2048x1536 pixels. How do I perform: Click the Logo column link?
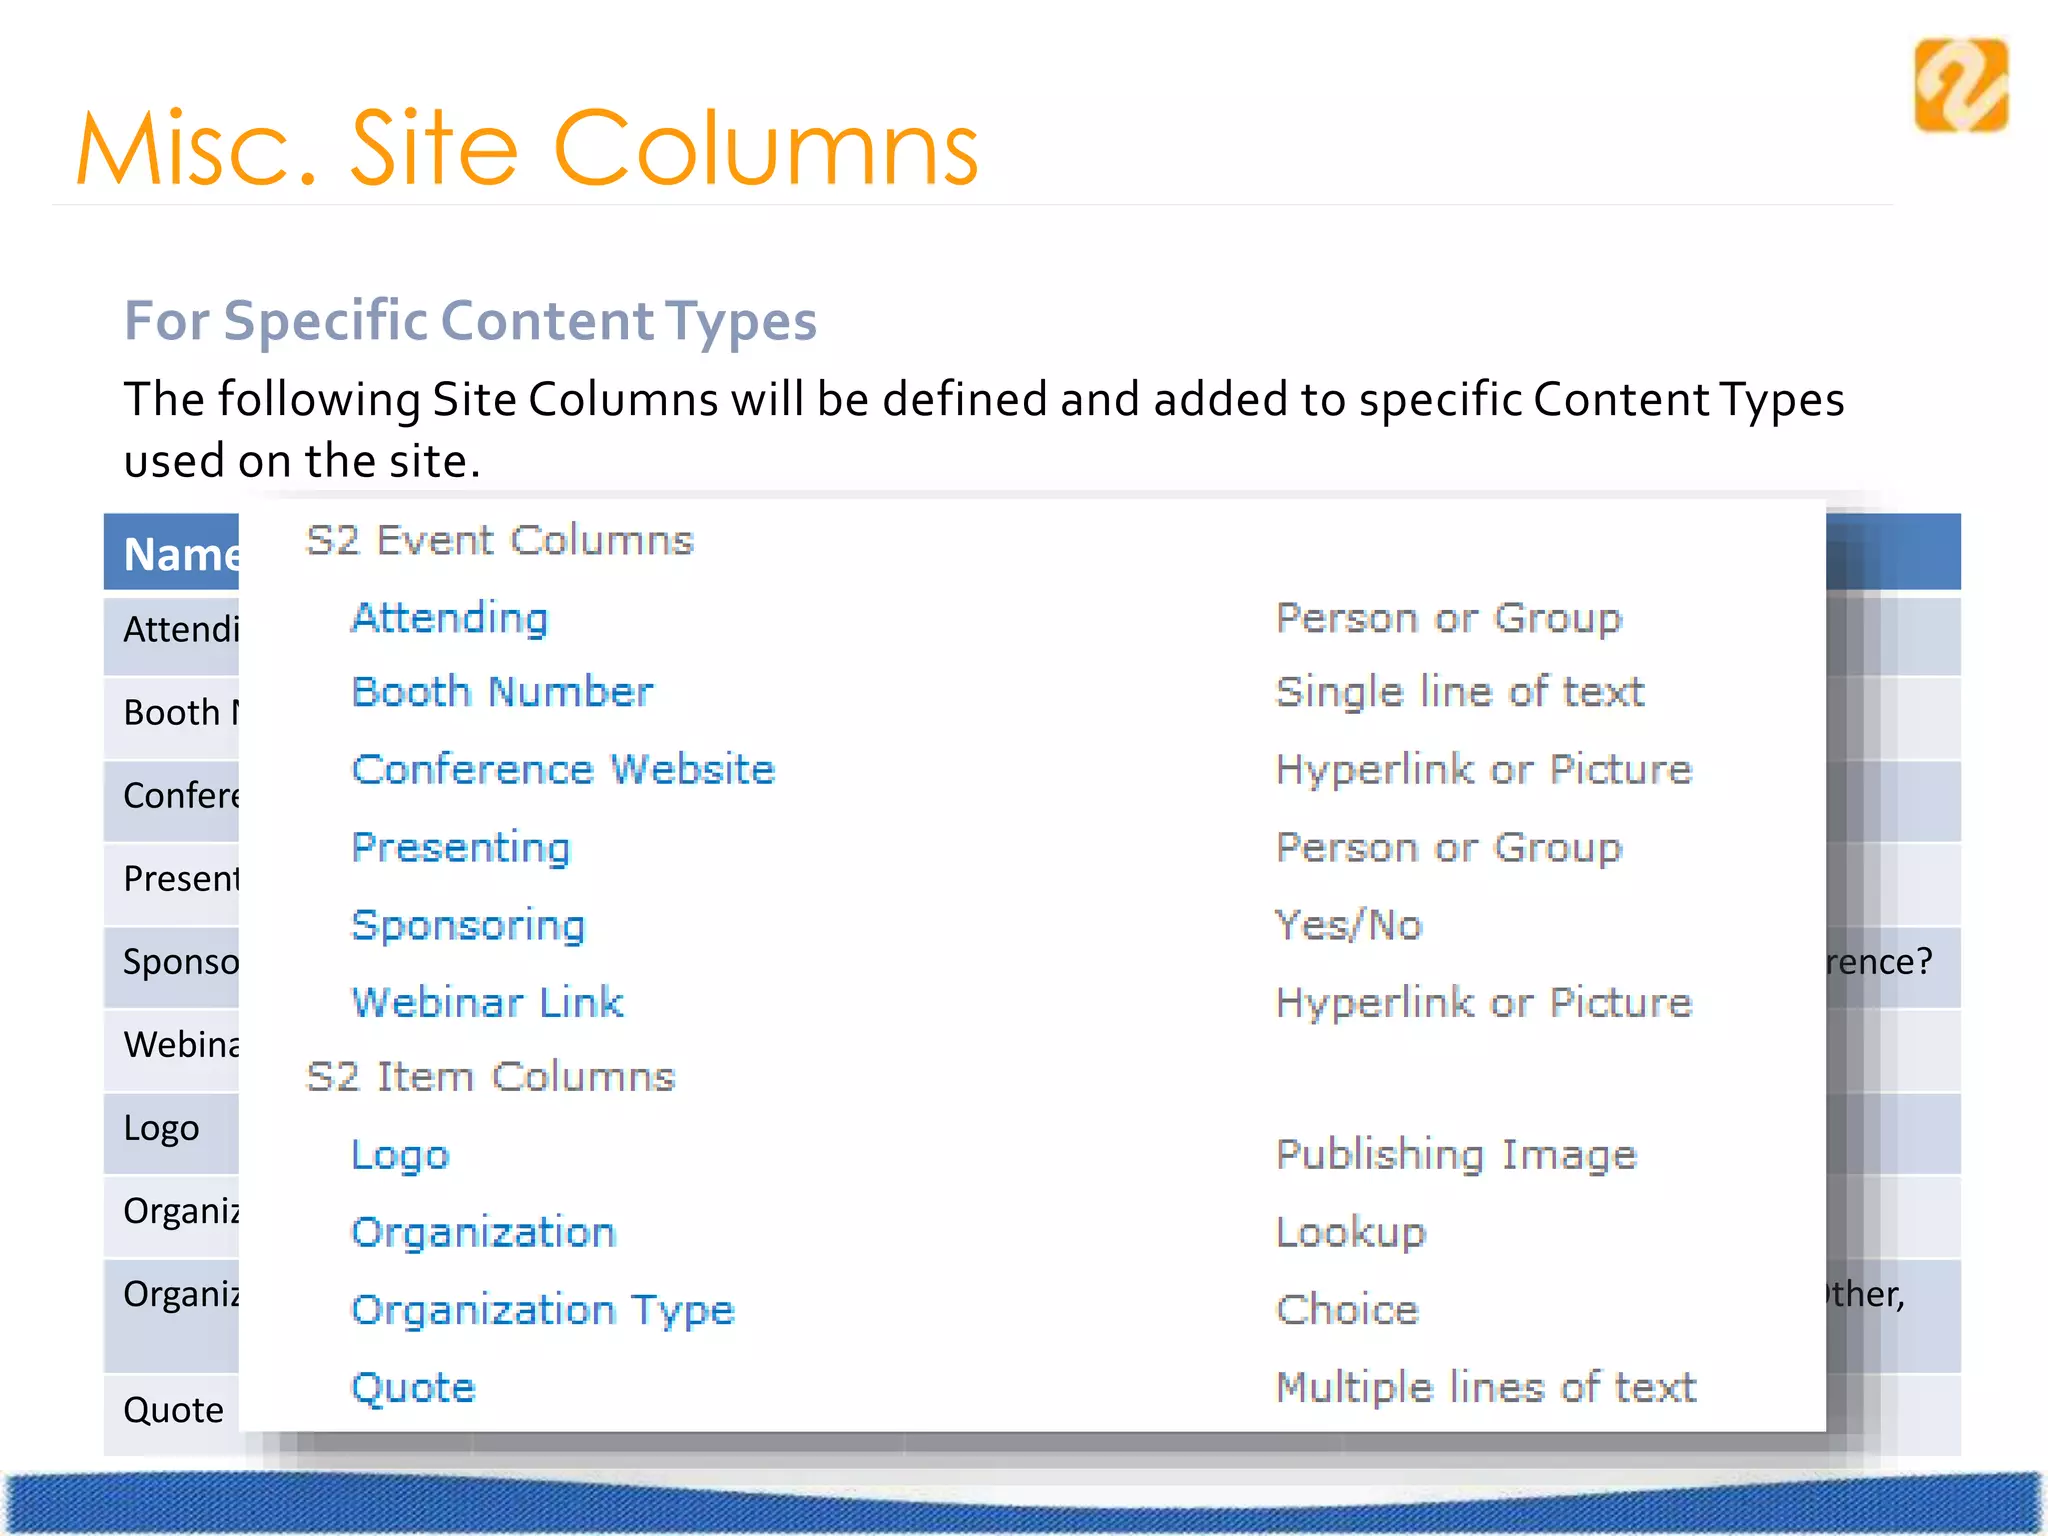[x=400, y=1155]
